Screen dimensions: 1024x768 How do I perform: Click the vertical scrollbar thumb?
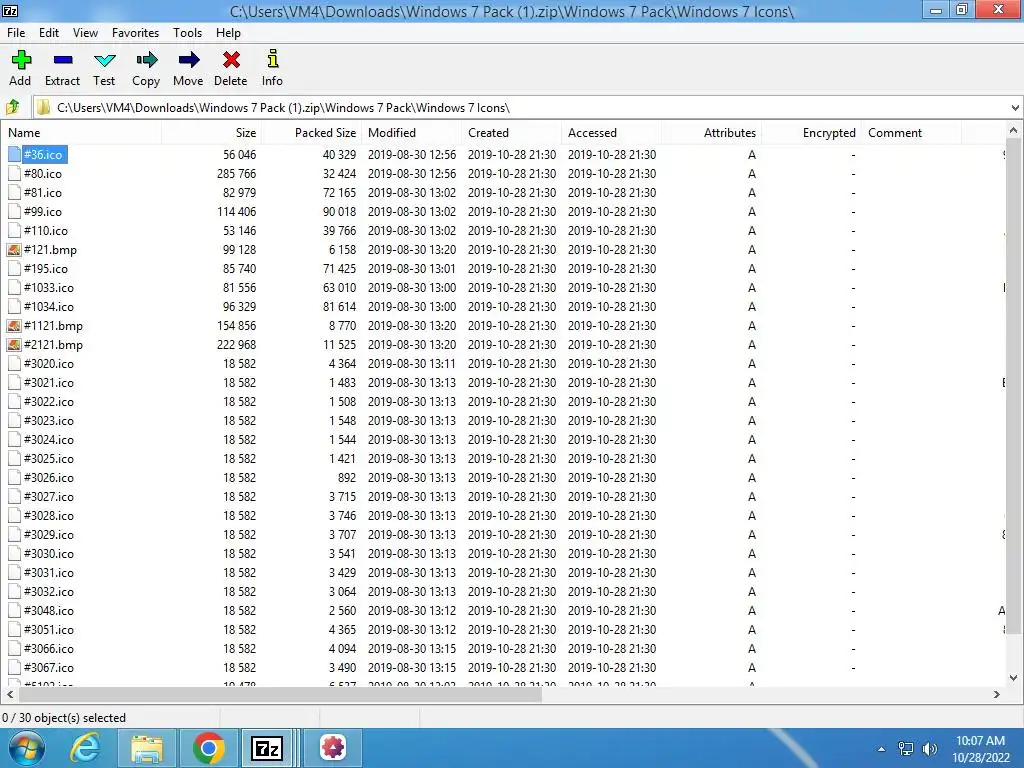click(x=1014, y=385)
